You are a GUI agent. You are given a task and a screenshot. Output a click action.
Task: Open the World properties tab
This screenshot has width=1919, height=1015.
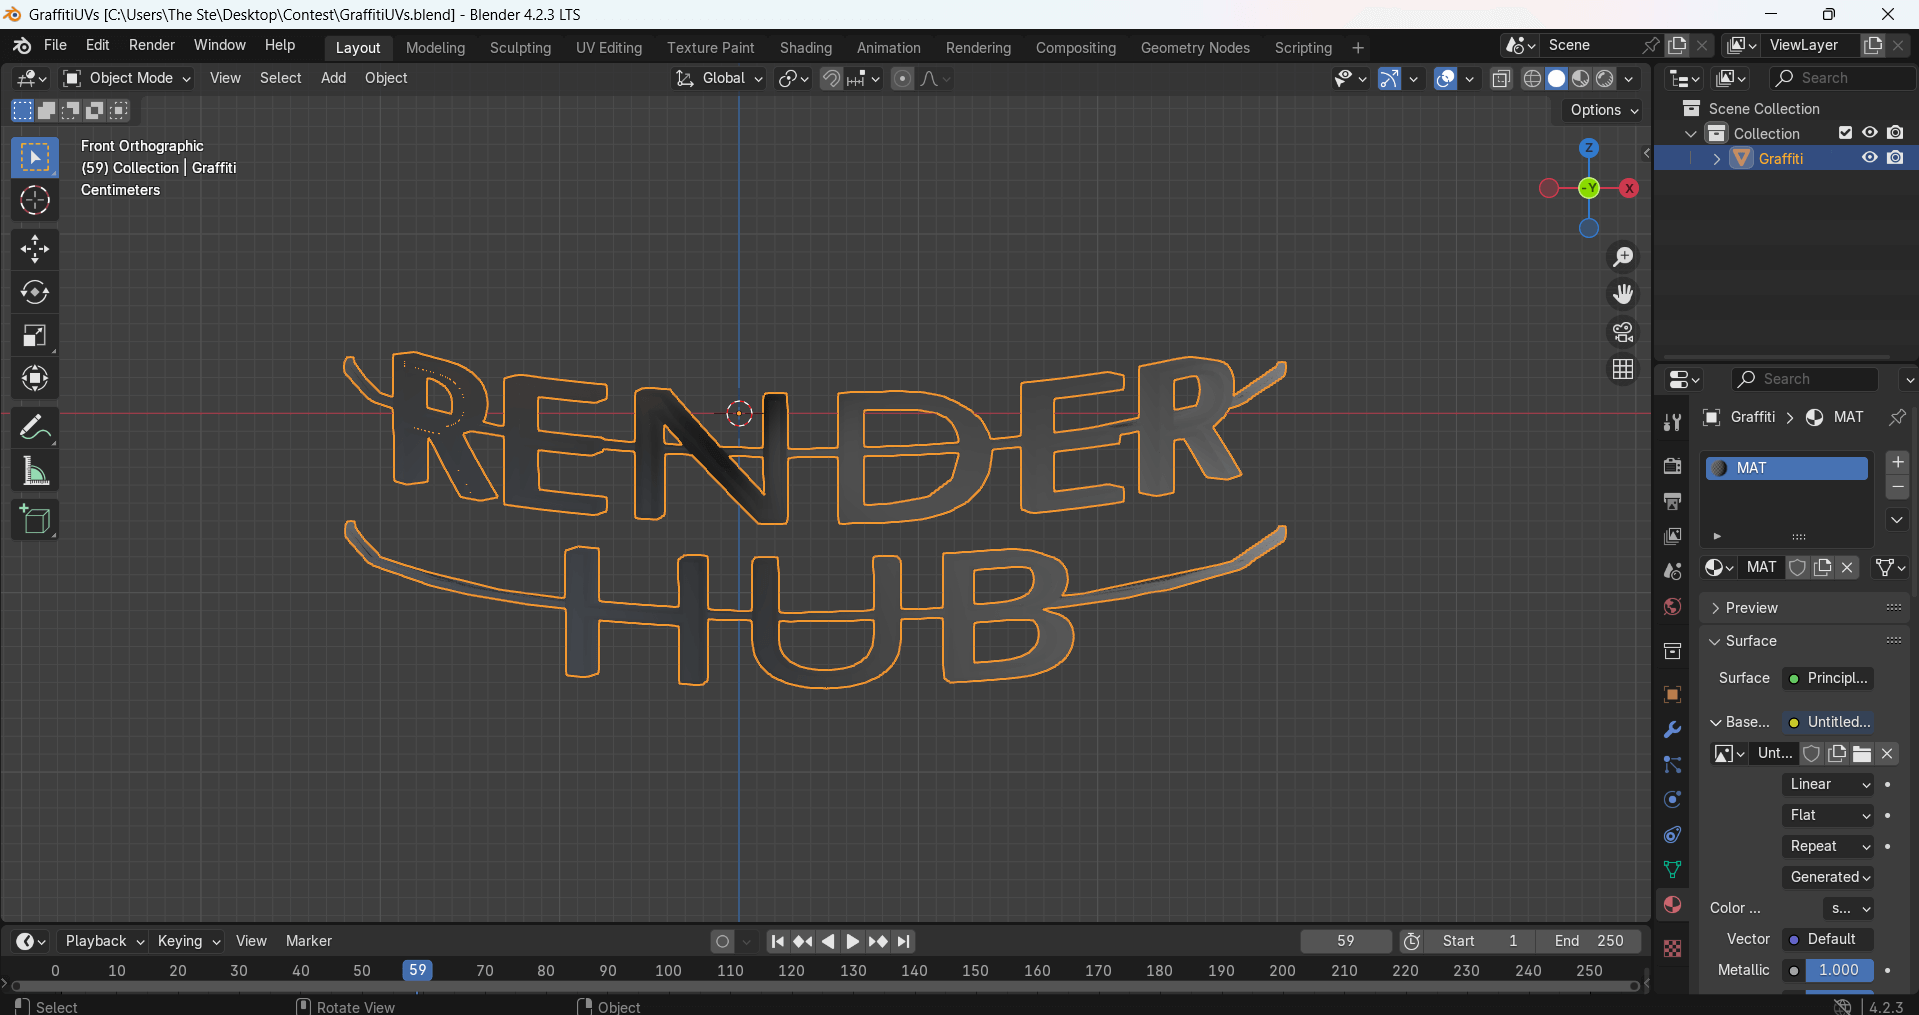point(1672,607)
